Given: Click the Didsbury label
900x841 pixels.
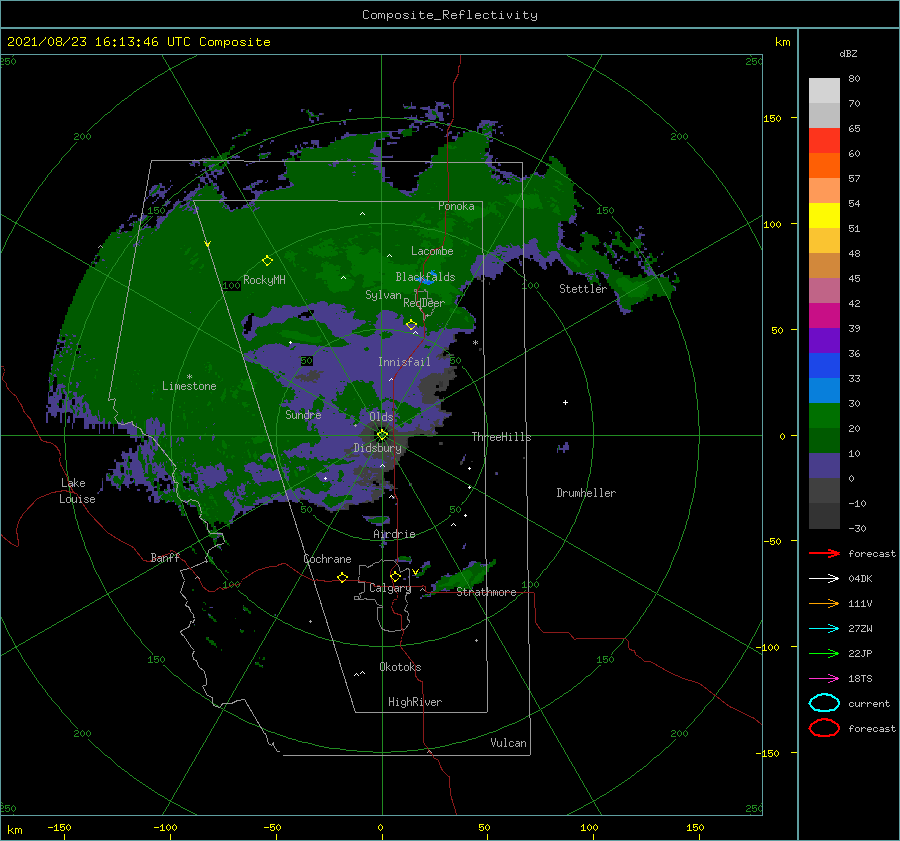Looking at the screenshot, I should (377, 448).
